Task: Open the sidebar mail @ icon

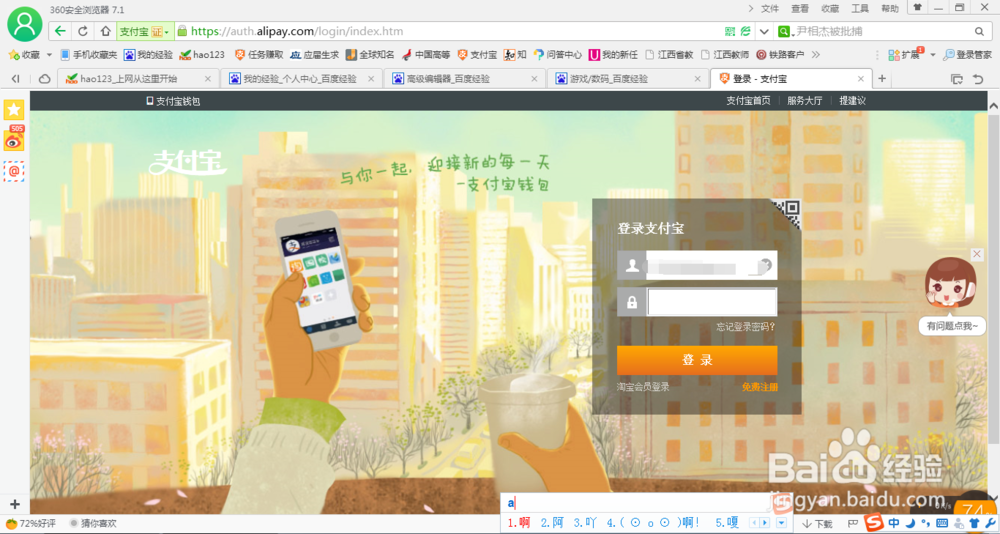Action: tap(14, 171)
